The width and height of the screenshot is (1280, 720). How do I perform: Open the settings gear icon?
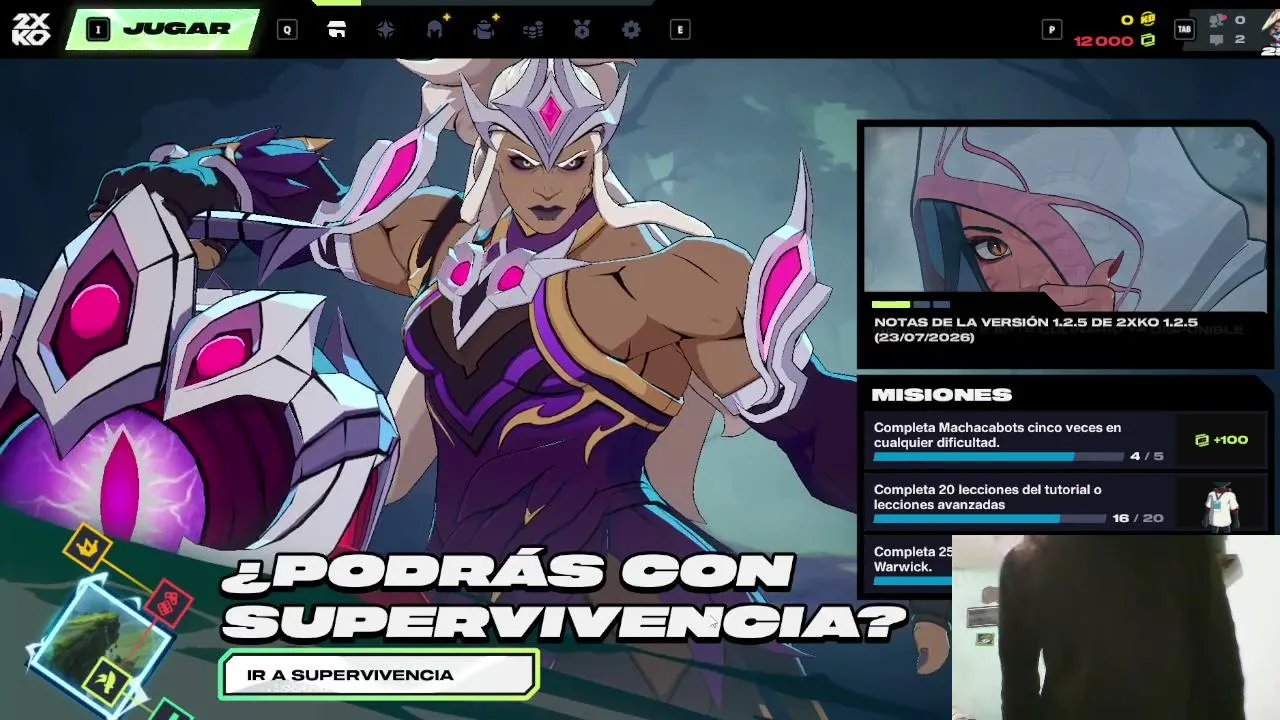click(x=631, y=30)
